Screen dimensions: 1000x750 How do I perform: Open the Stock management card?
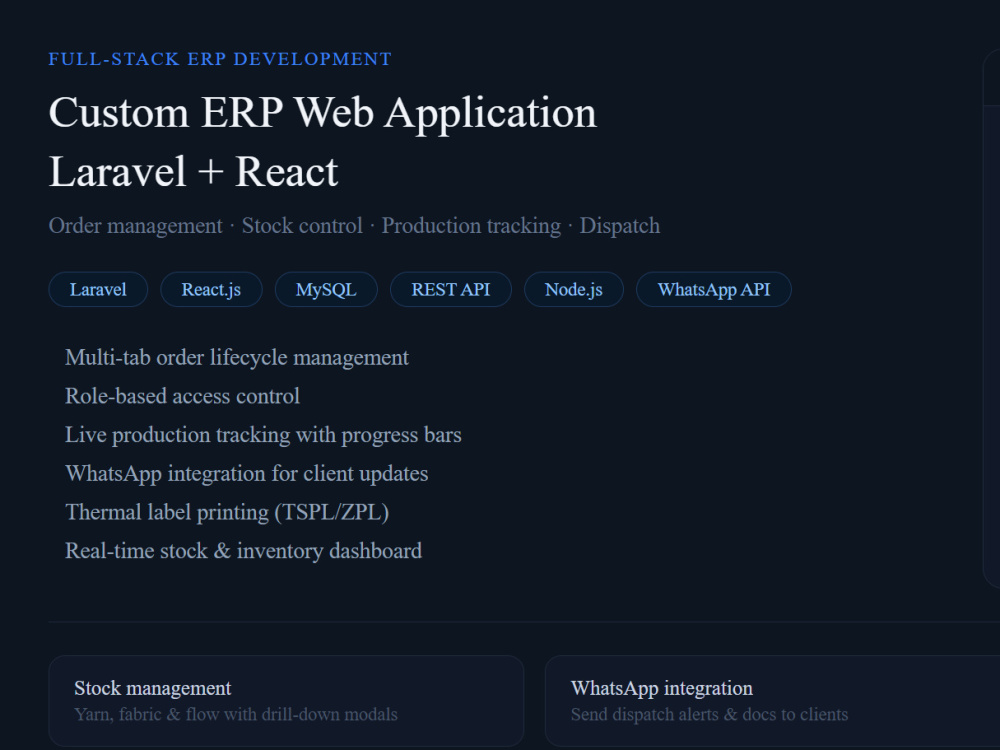tap(286, 701)
